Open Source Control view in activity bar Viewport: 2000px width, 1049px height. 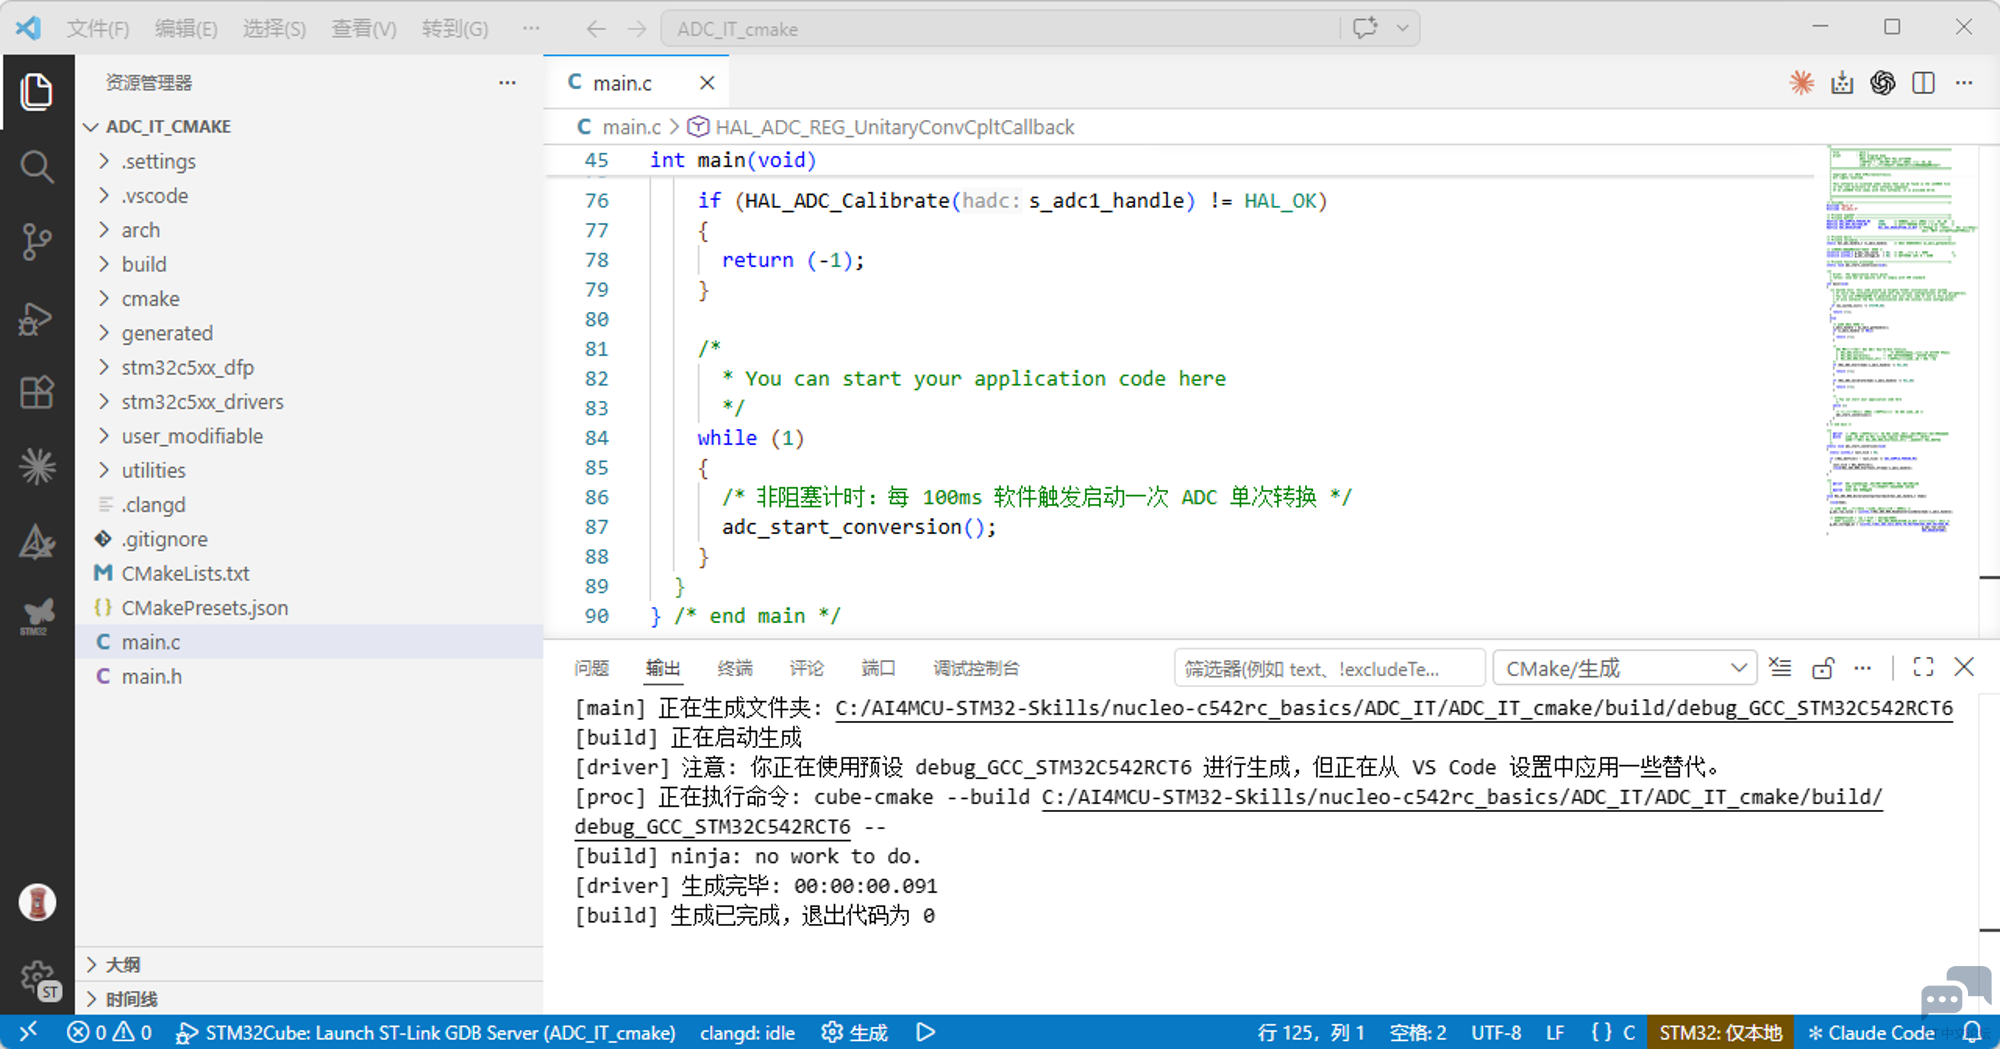click(x=37, y=241)
